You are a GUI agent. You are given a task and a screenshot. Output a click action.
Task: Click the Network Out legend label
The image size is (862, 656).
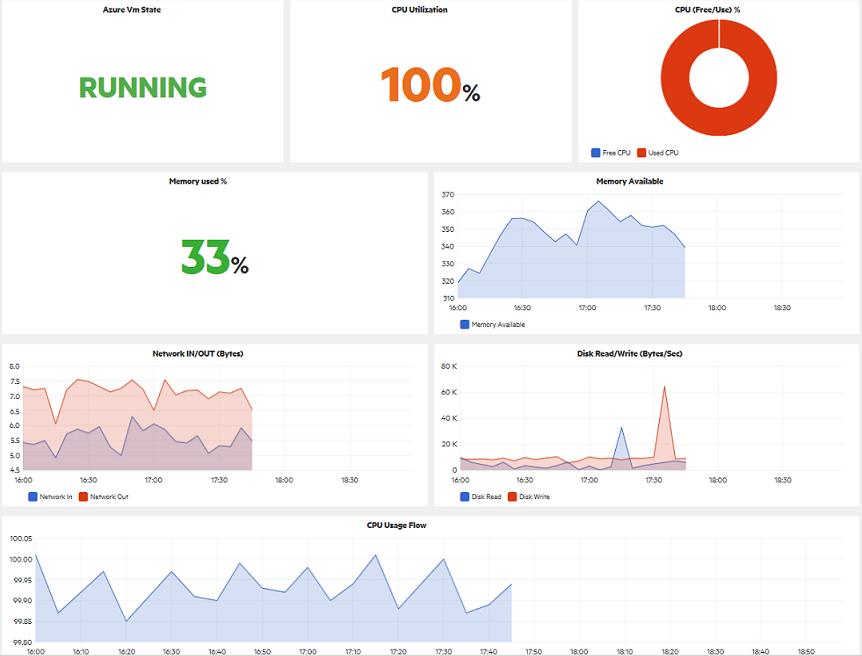tap(109, 497)
